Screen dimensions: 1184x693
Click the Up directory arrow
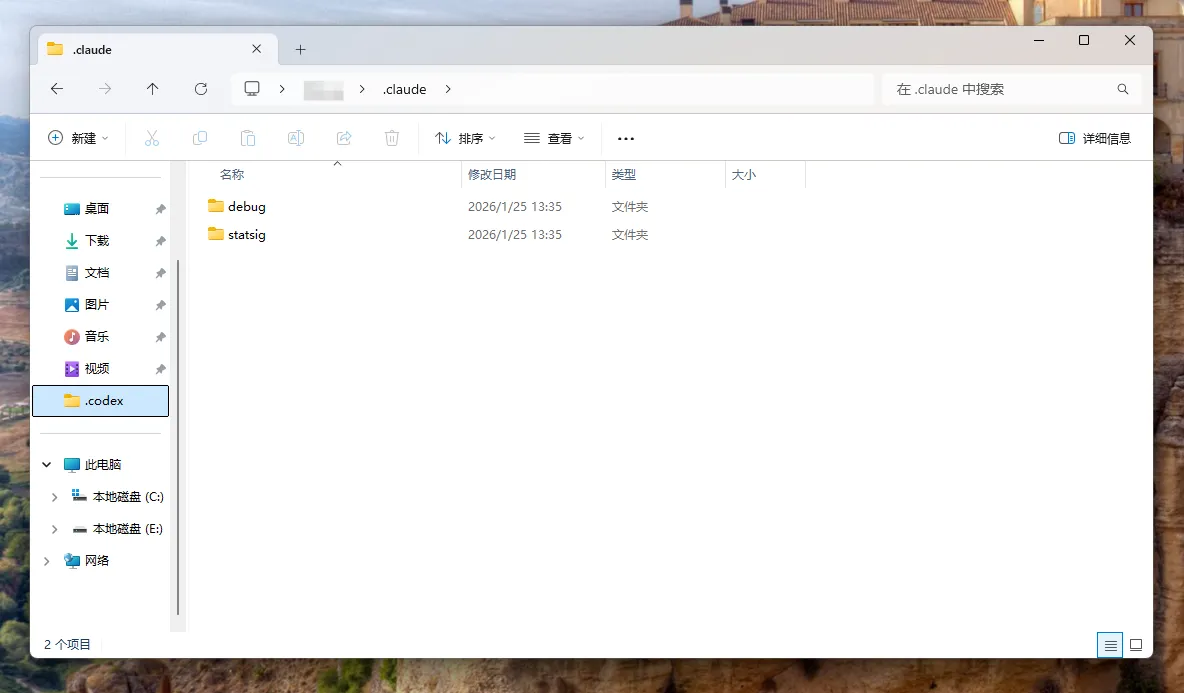pos(152,89)
